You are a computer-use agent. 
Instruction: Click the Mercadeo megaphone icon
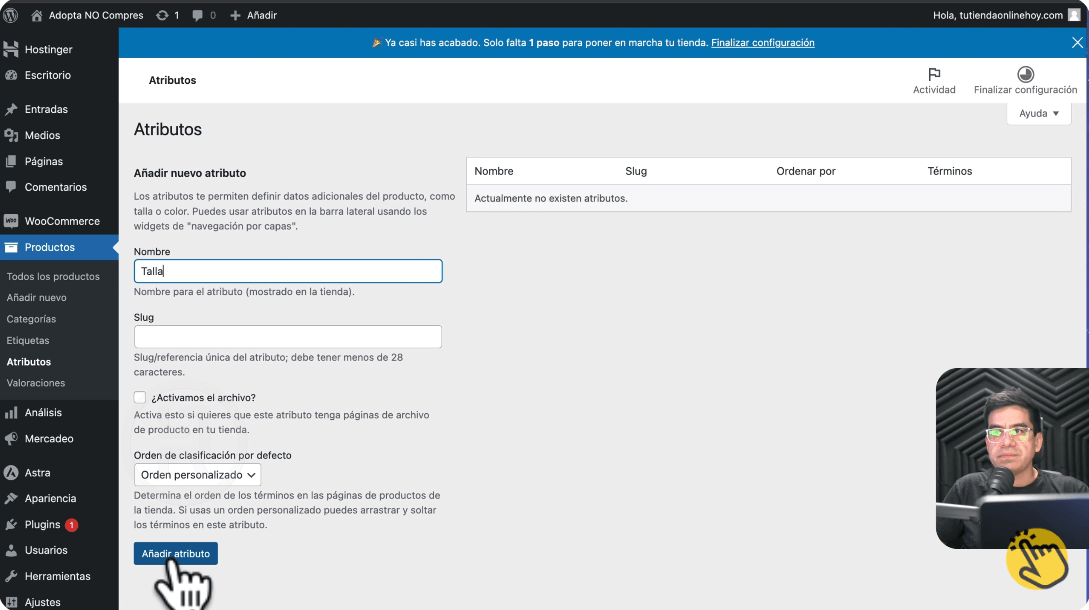(11, 438)
